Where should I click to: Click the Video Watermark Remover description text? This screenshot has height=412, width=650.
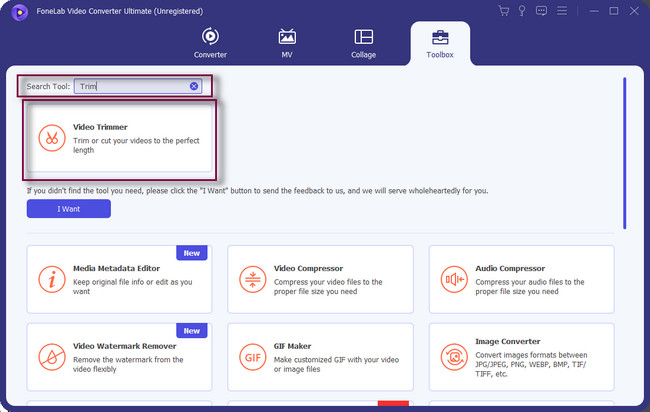(x=128, y=364)
